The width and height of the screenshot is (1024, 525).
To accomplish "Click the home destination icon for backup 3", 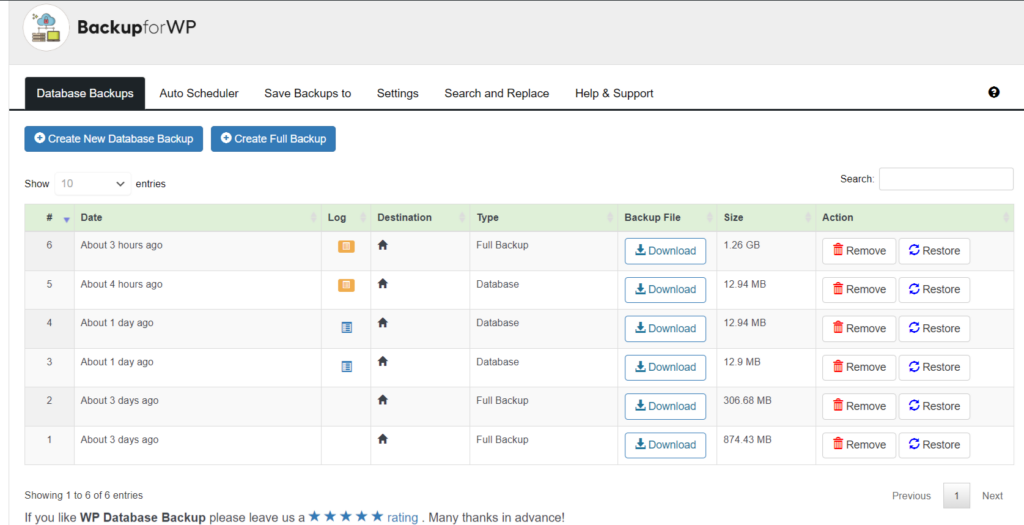I will 383,361.
